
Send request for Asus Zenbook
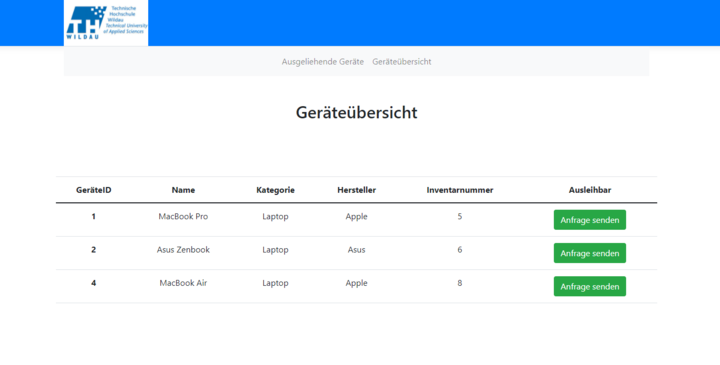pyautogui.click(x=590, y=253)
